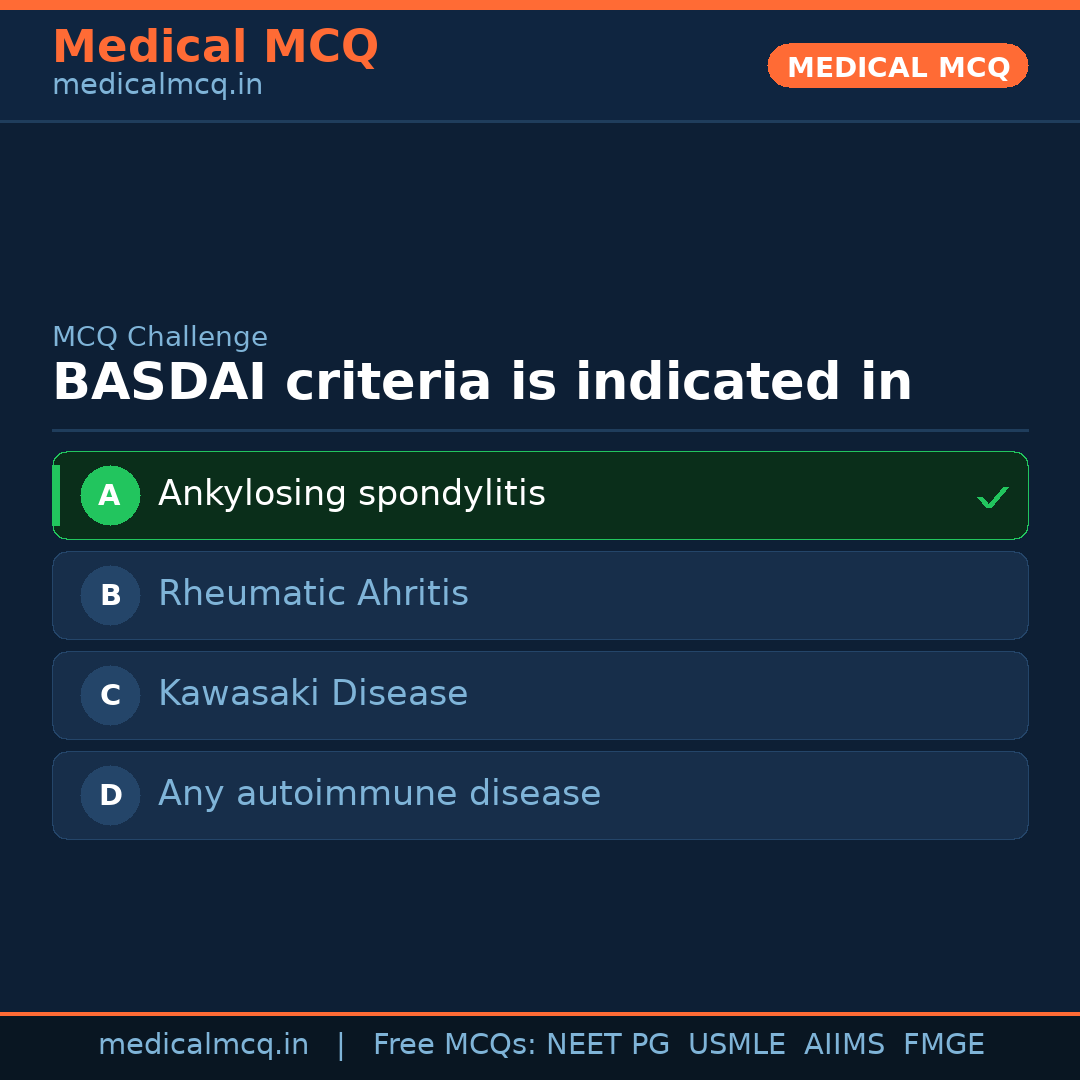Image resolution: width=1080 pixels, height=1080 pixels.
Task: Click the MCQ Challenge label
Action: [160, 337]
